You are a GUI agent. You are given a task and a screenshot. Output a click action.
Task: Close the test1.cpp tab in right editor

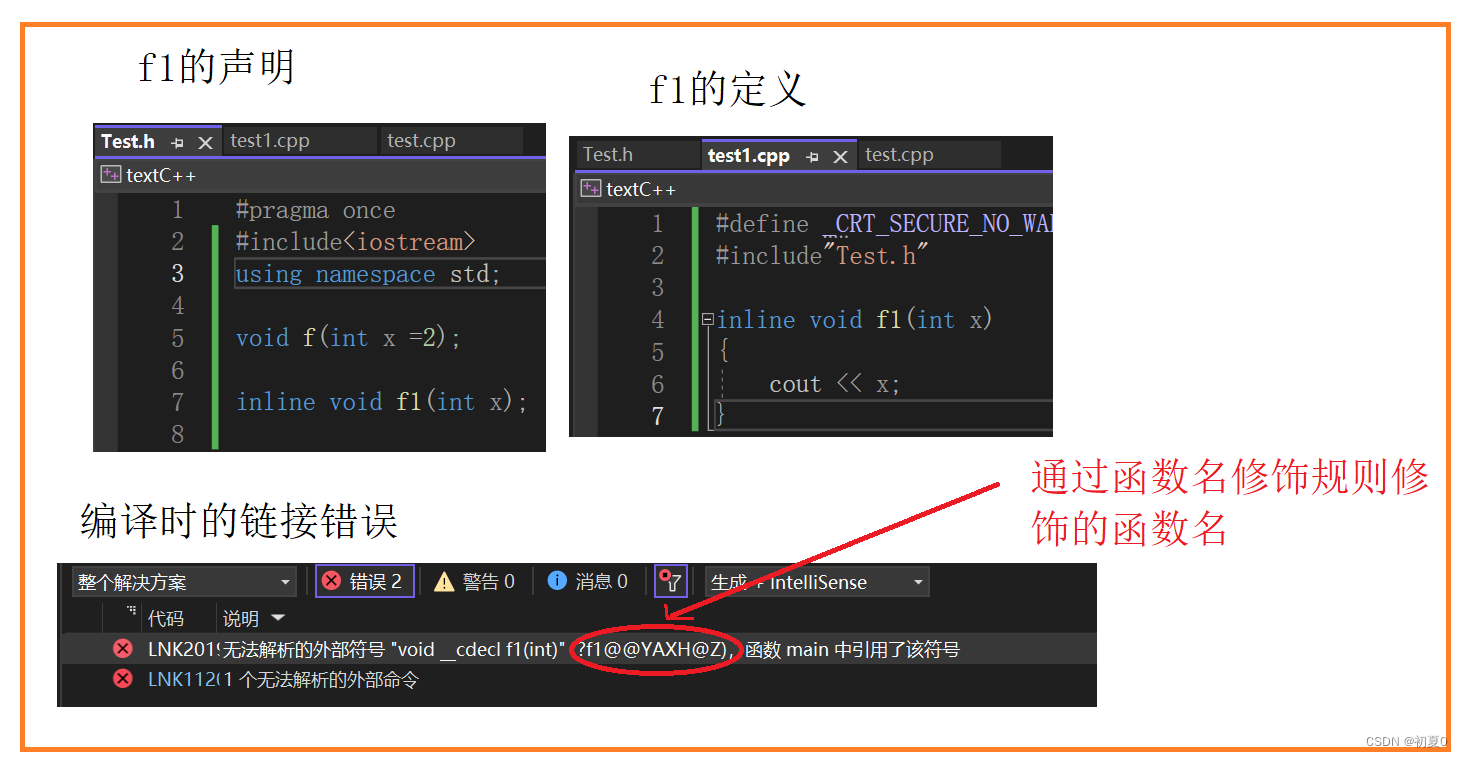(x=840, y=157)
